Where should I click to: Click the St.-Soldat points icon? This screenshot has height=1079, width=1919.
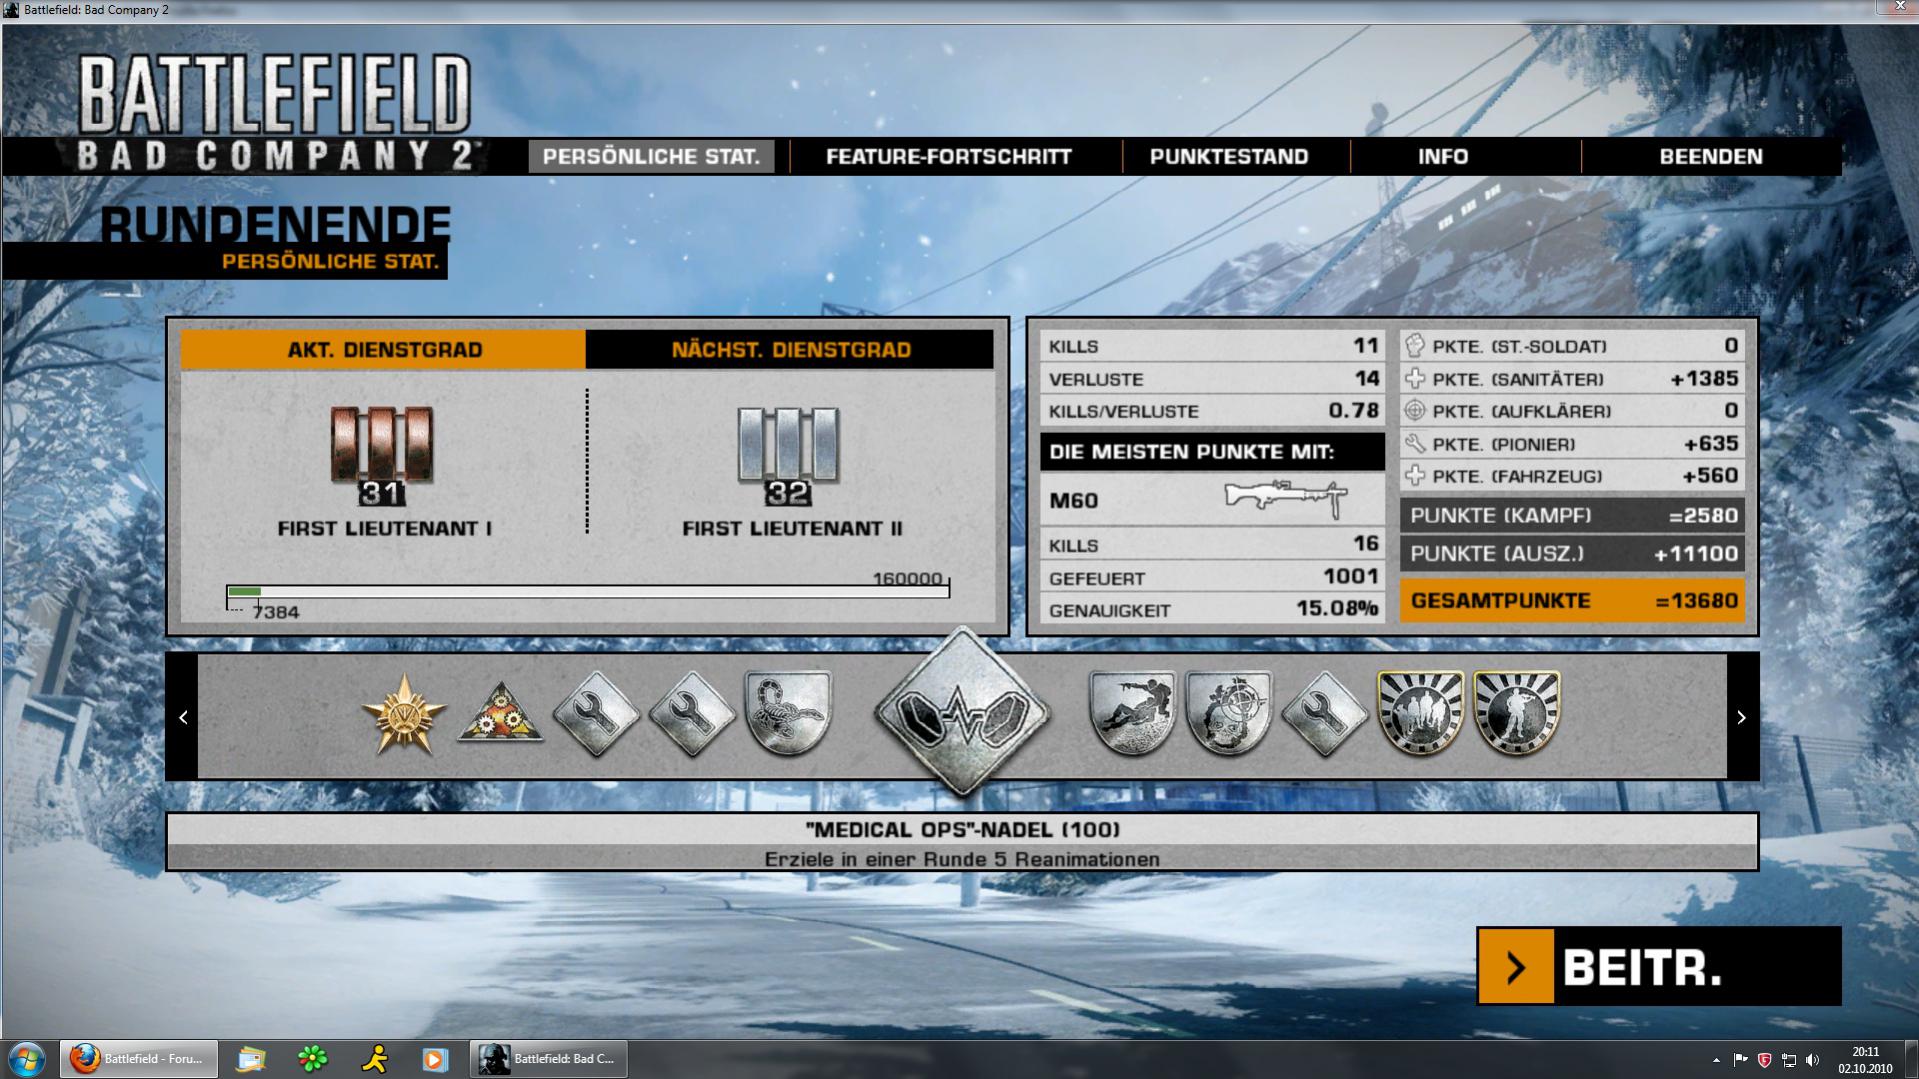coord(1415,346)
